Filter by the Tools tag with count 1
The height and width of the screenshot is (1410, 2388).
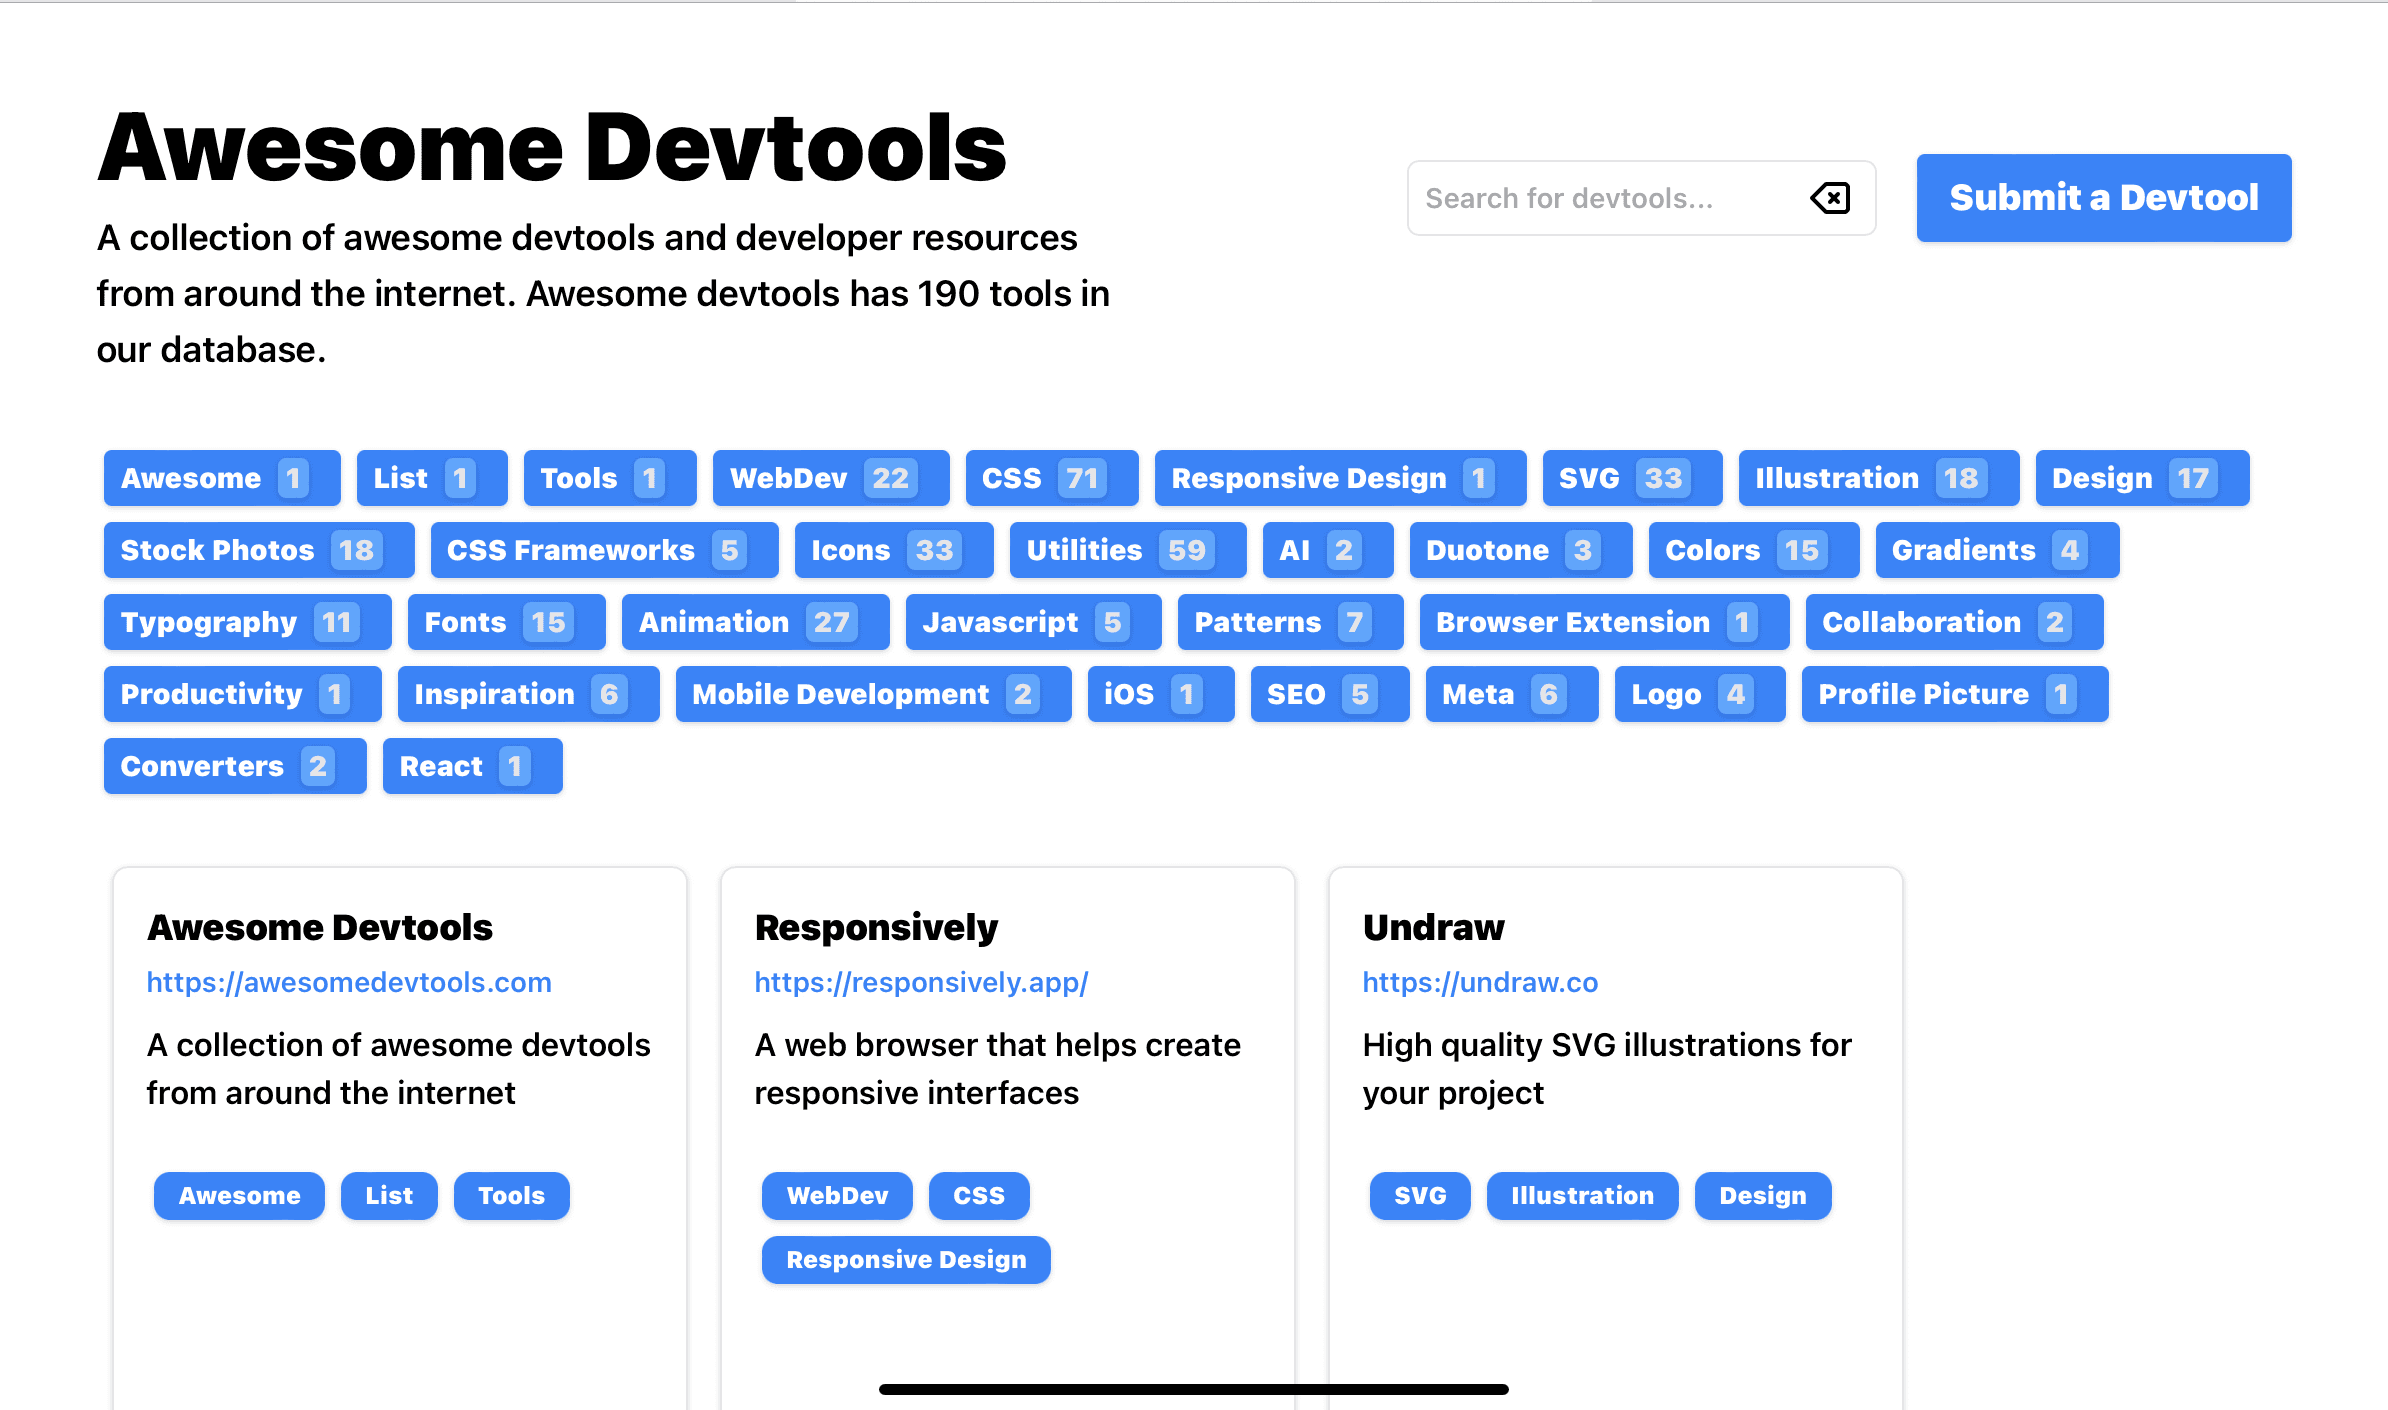[610, 478]
